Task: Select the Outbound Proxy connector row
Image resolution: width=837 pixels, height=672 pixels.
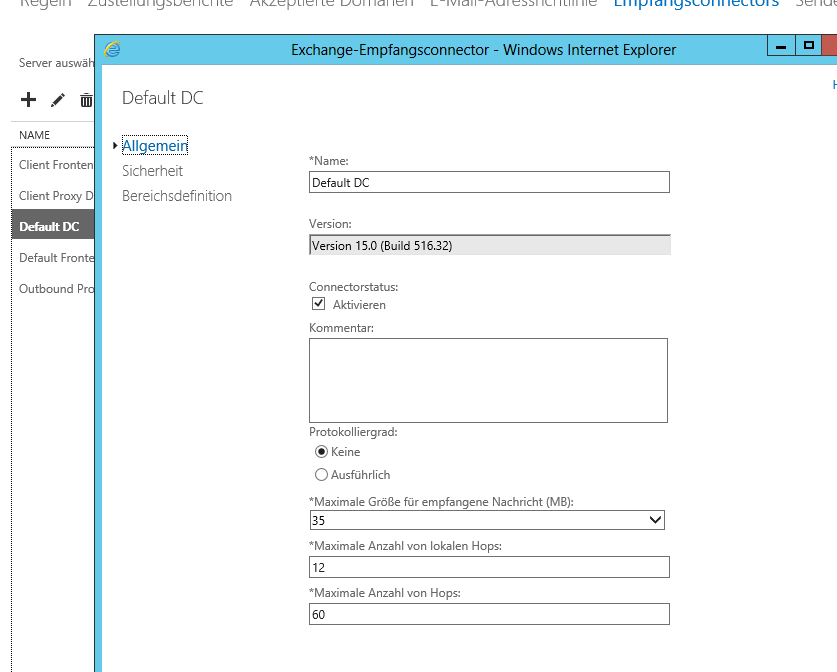Action: click(x=53, y=289)
